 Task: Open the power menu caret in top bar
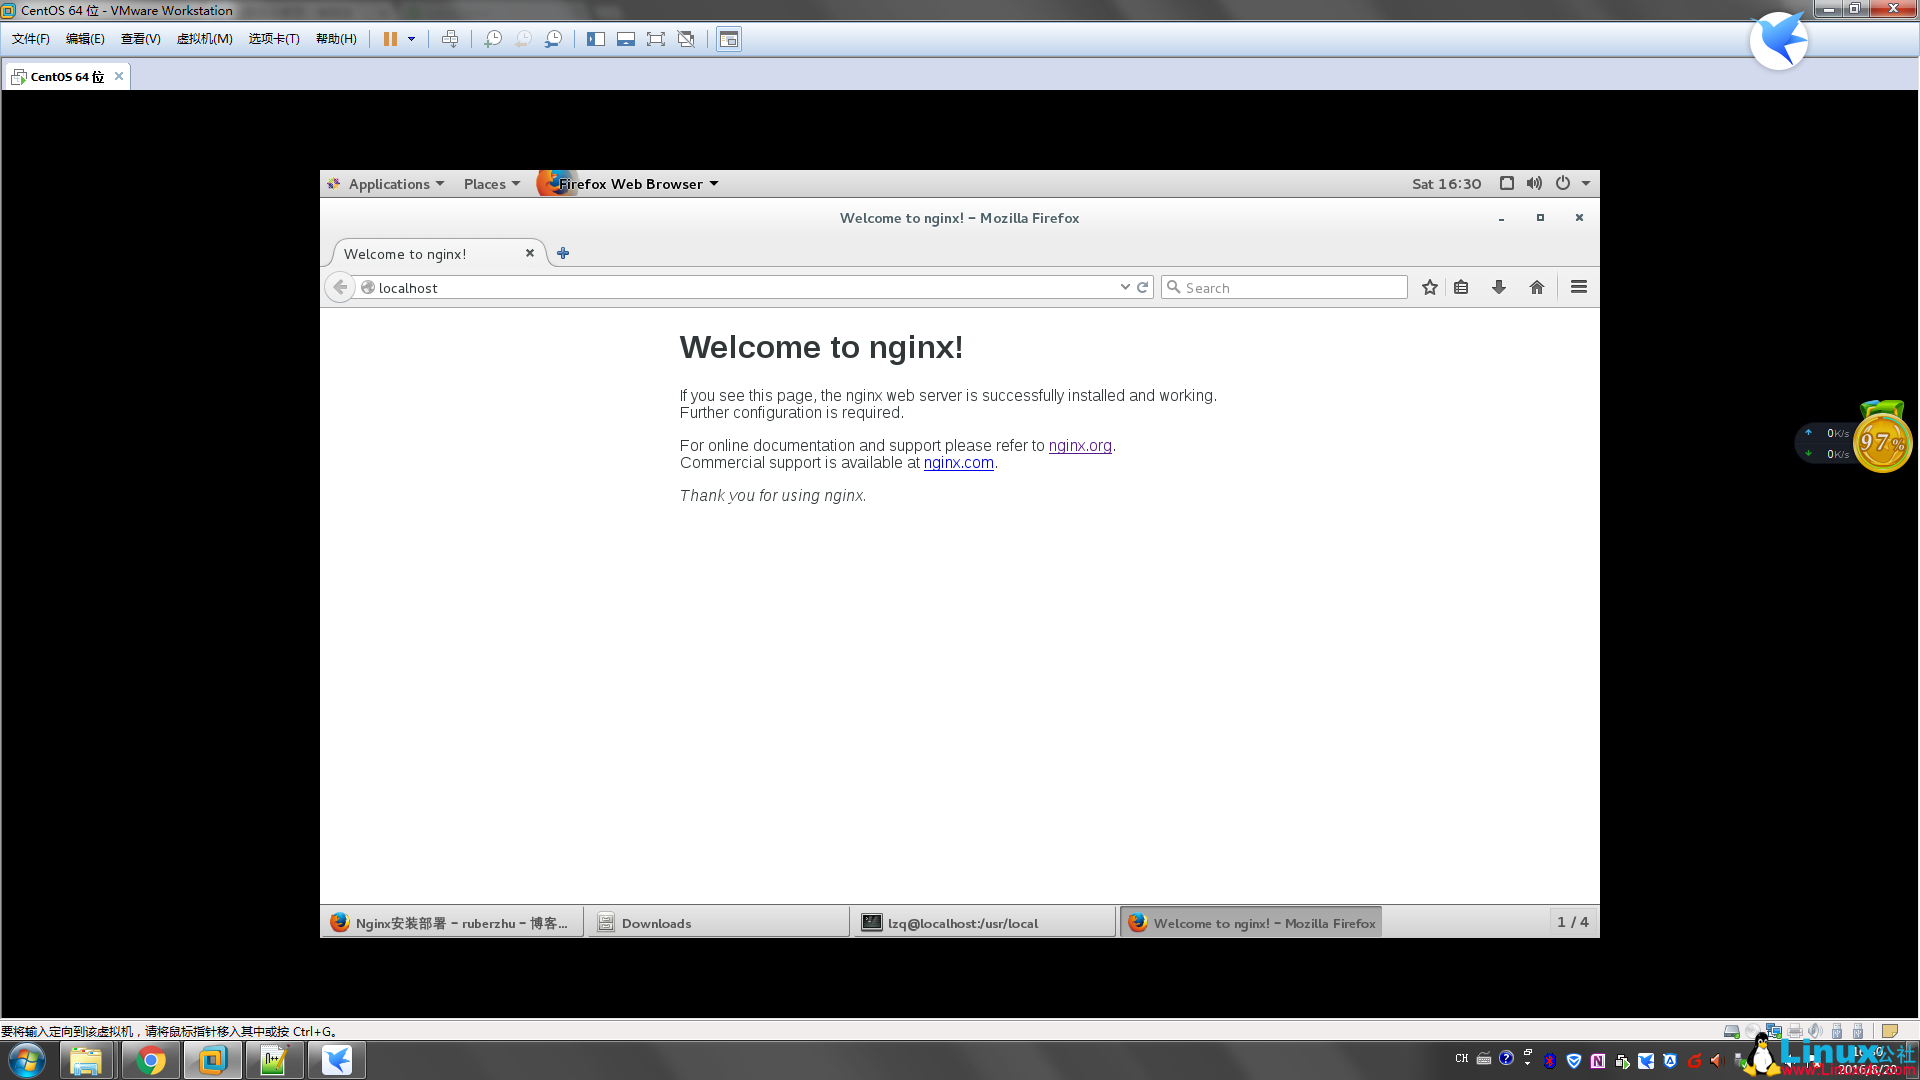click(1585, 183)
